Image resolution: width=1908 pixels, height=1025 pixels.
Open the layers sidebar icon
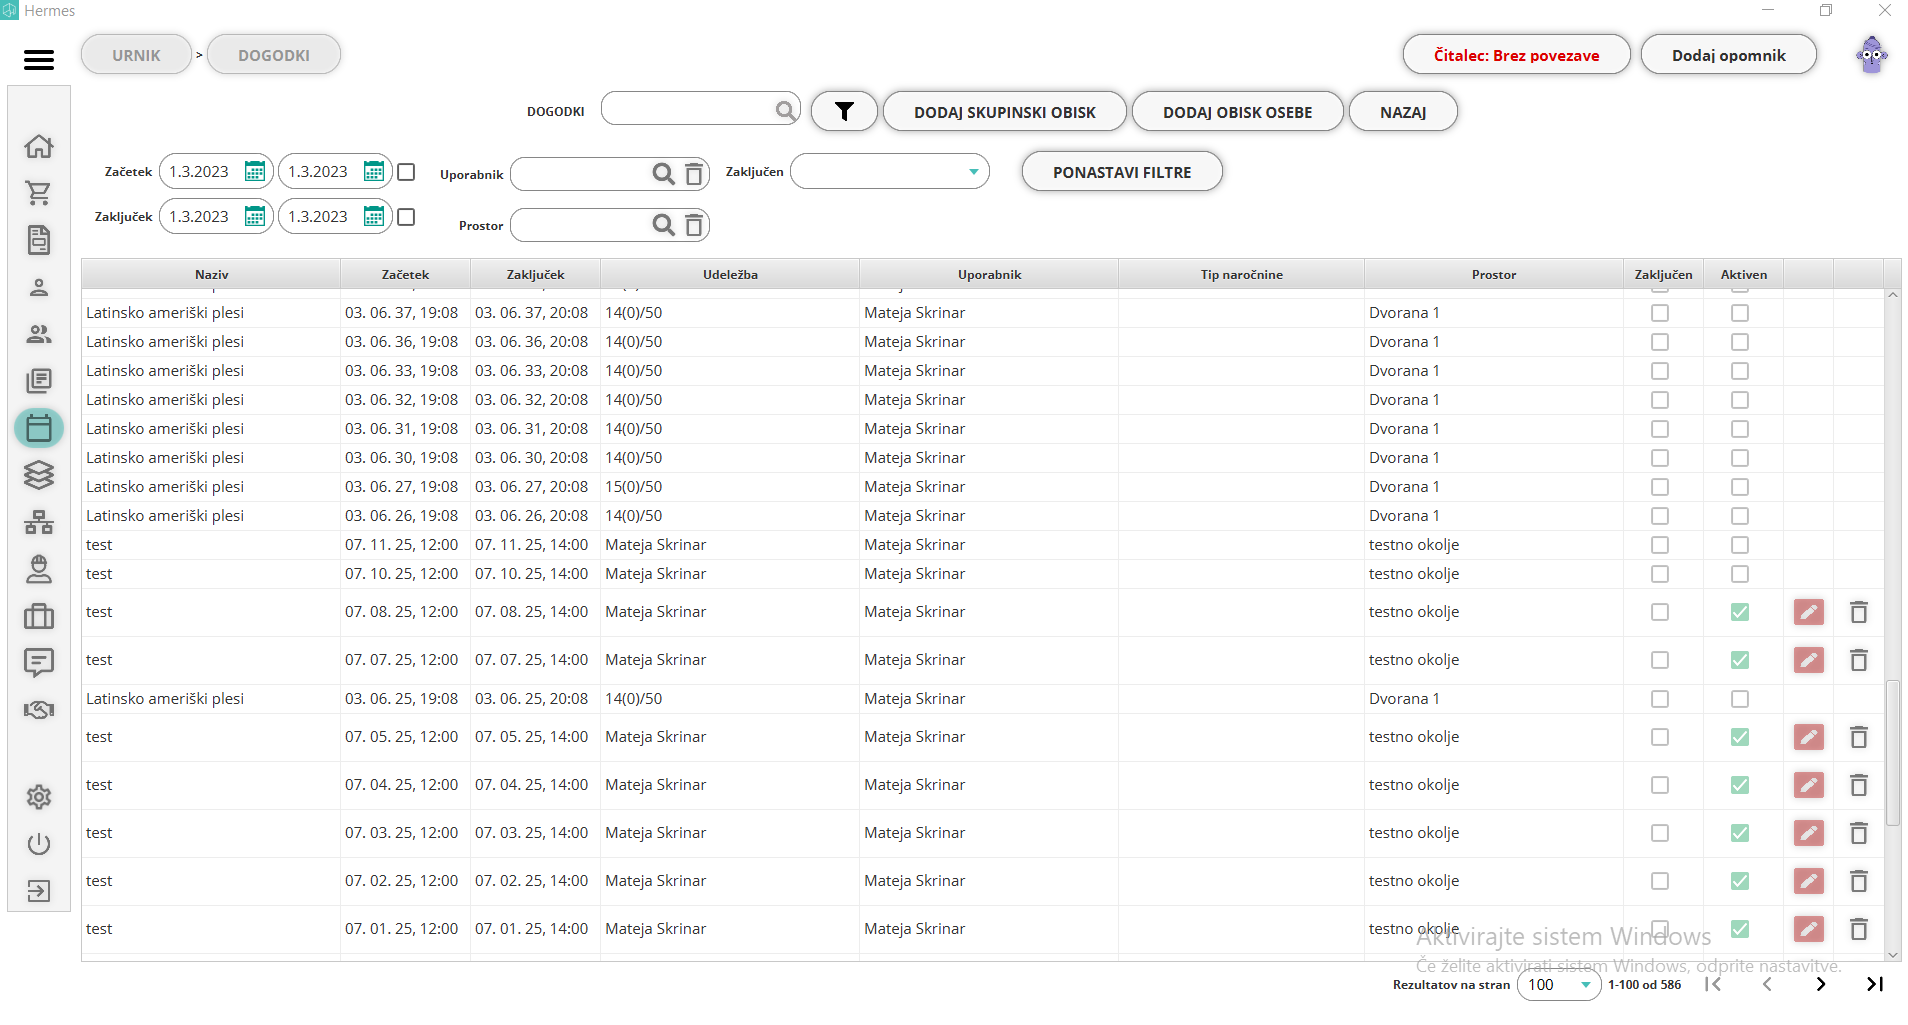click(39, 475)
